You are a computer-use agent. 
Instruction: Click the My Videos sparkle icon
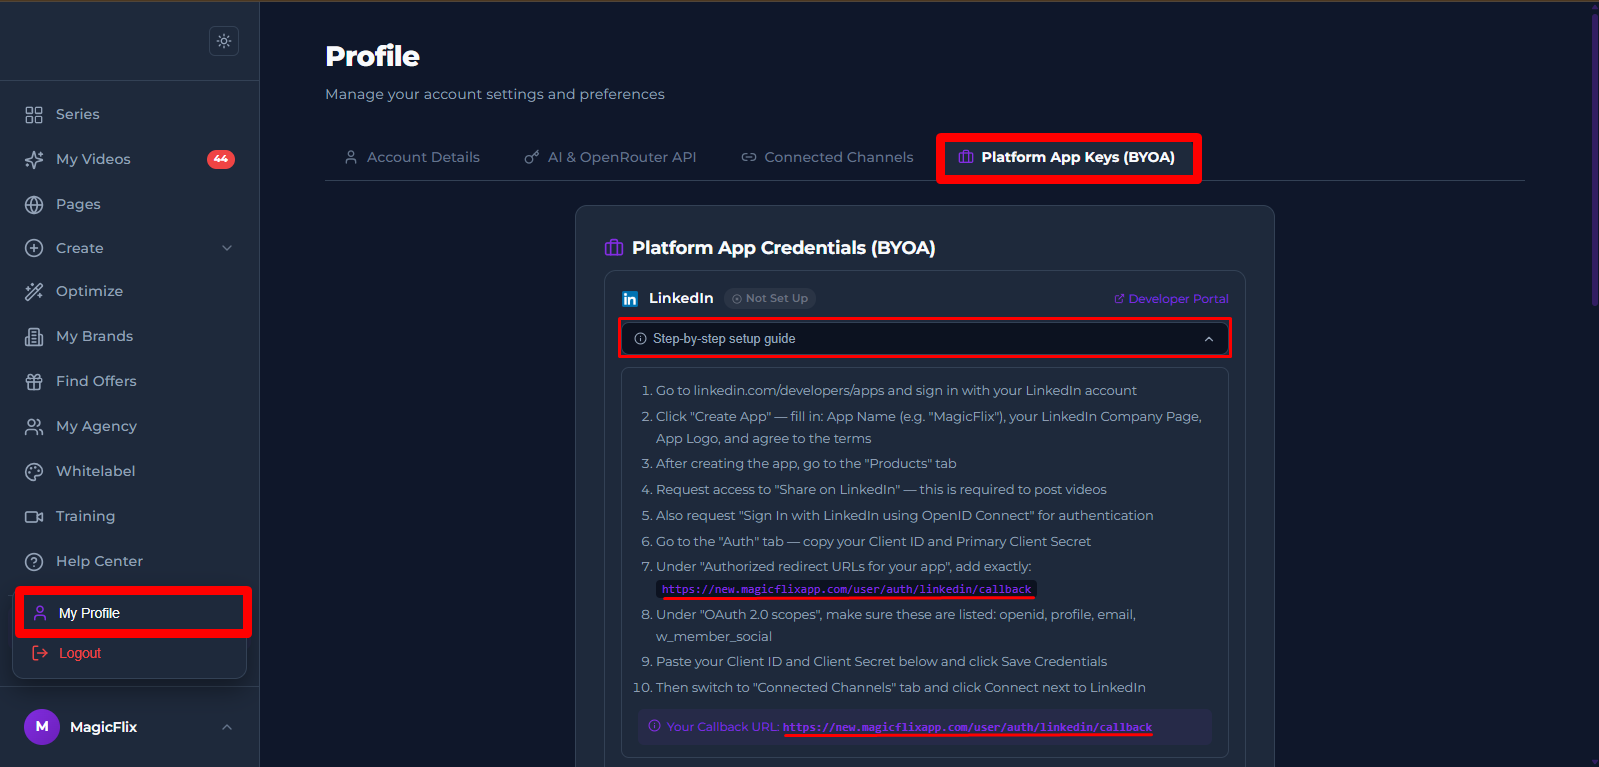coord(34,160)
